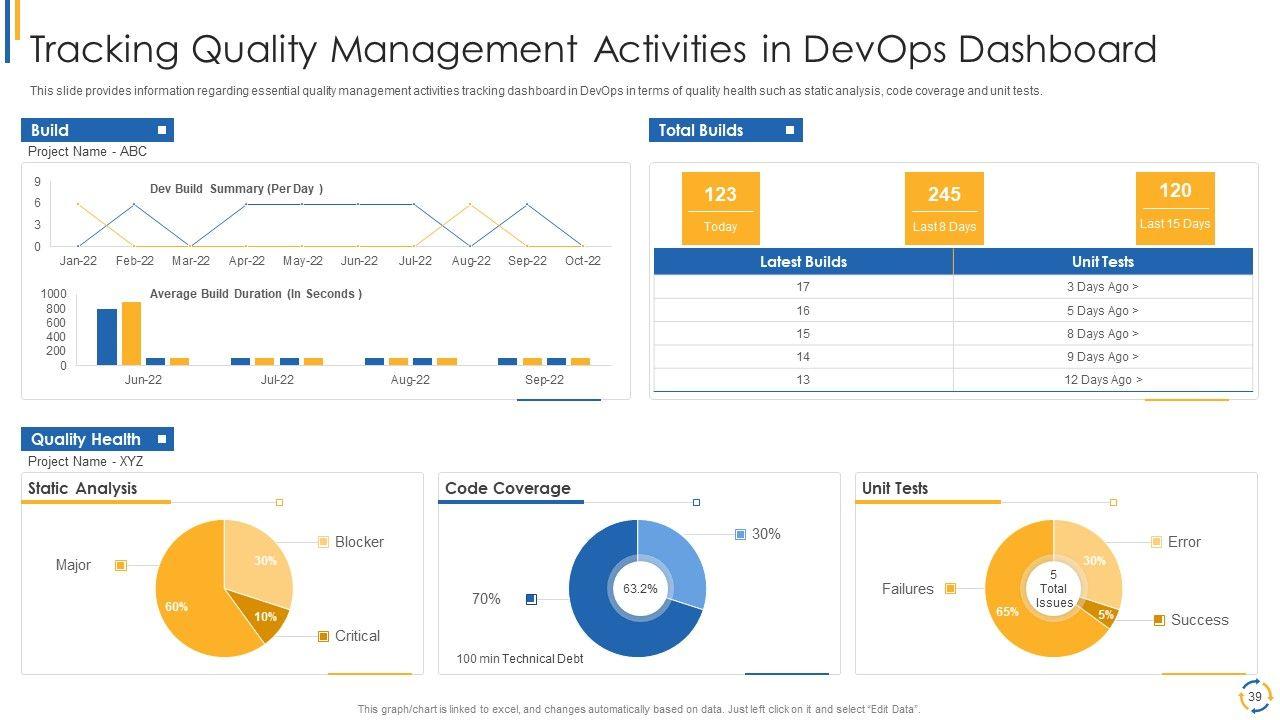Click the square marker on Unit Tests underline

click(1113, 502)
